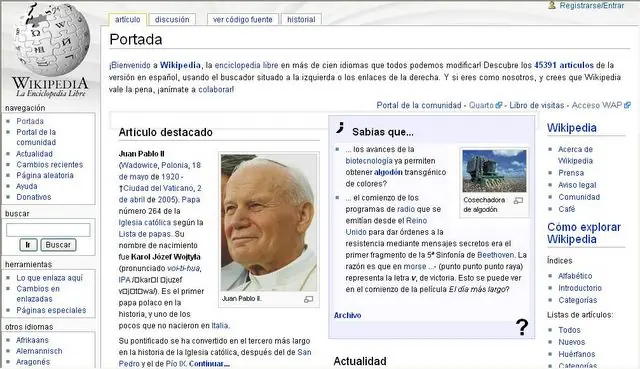The height and width of the screenshot is (369, 640).
Task: Follow the Italia link
Action: 220,326
